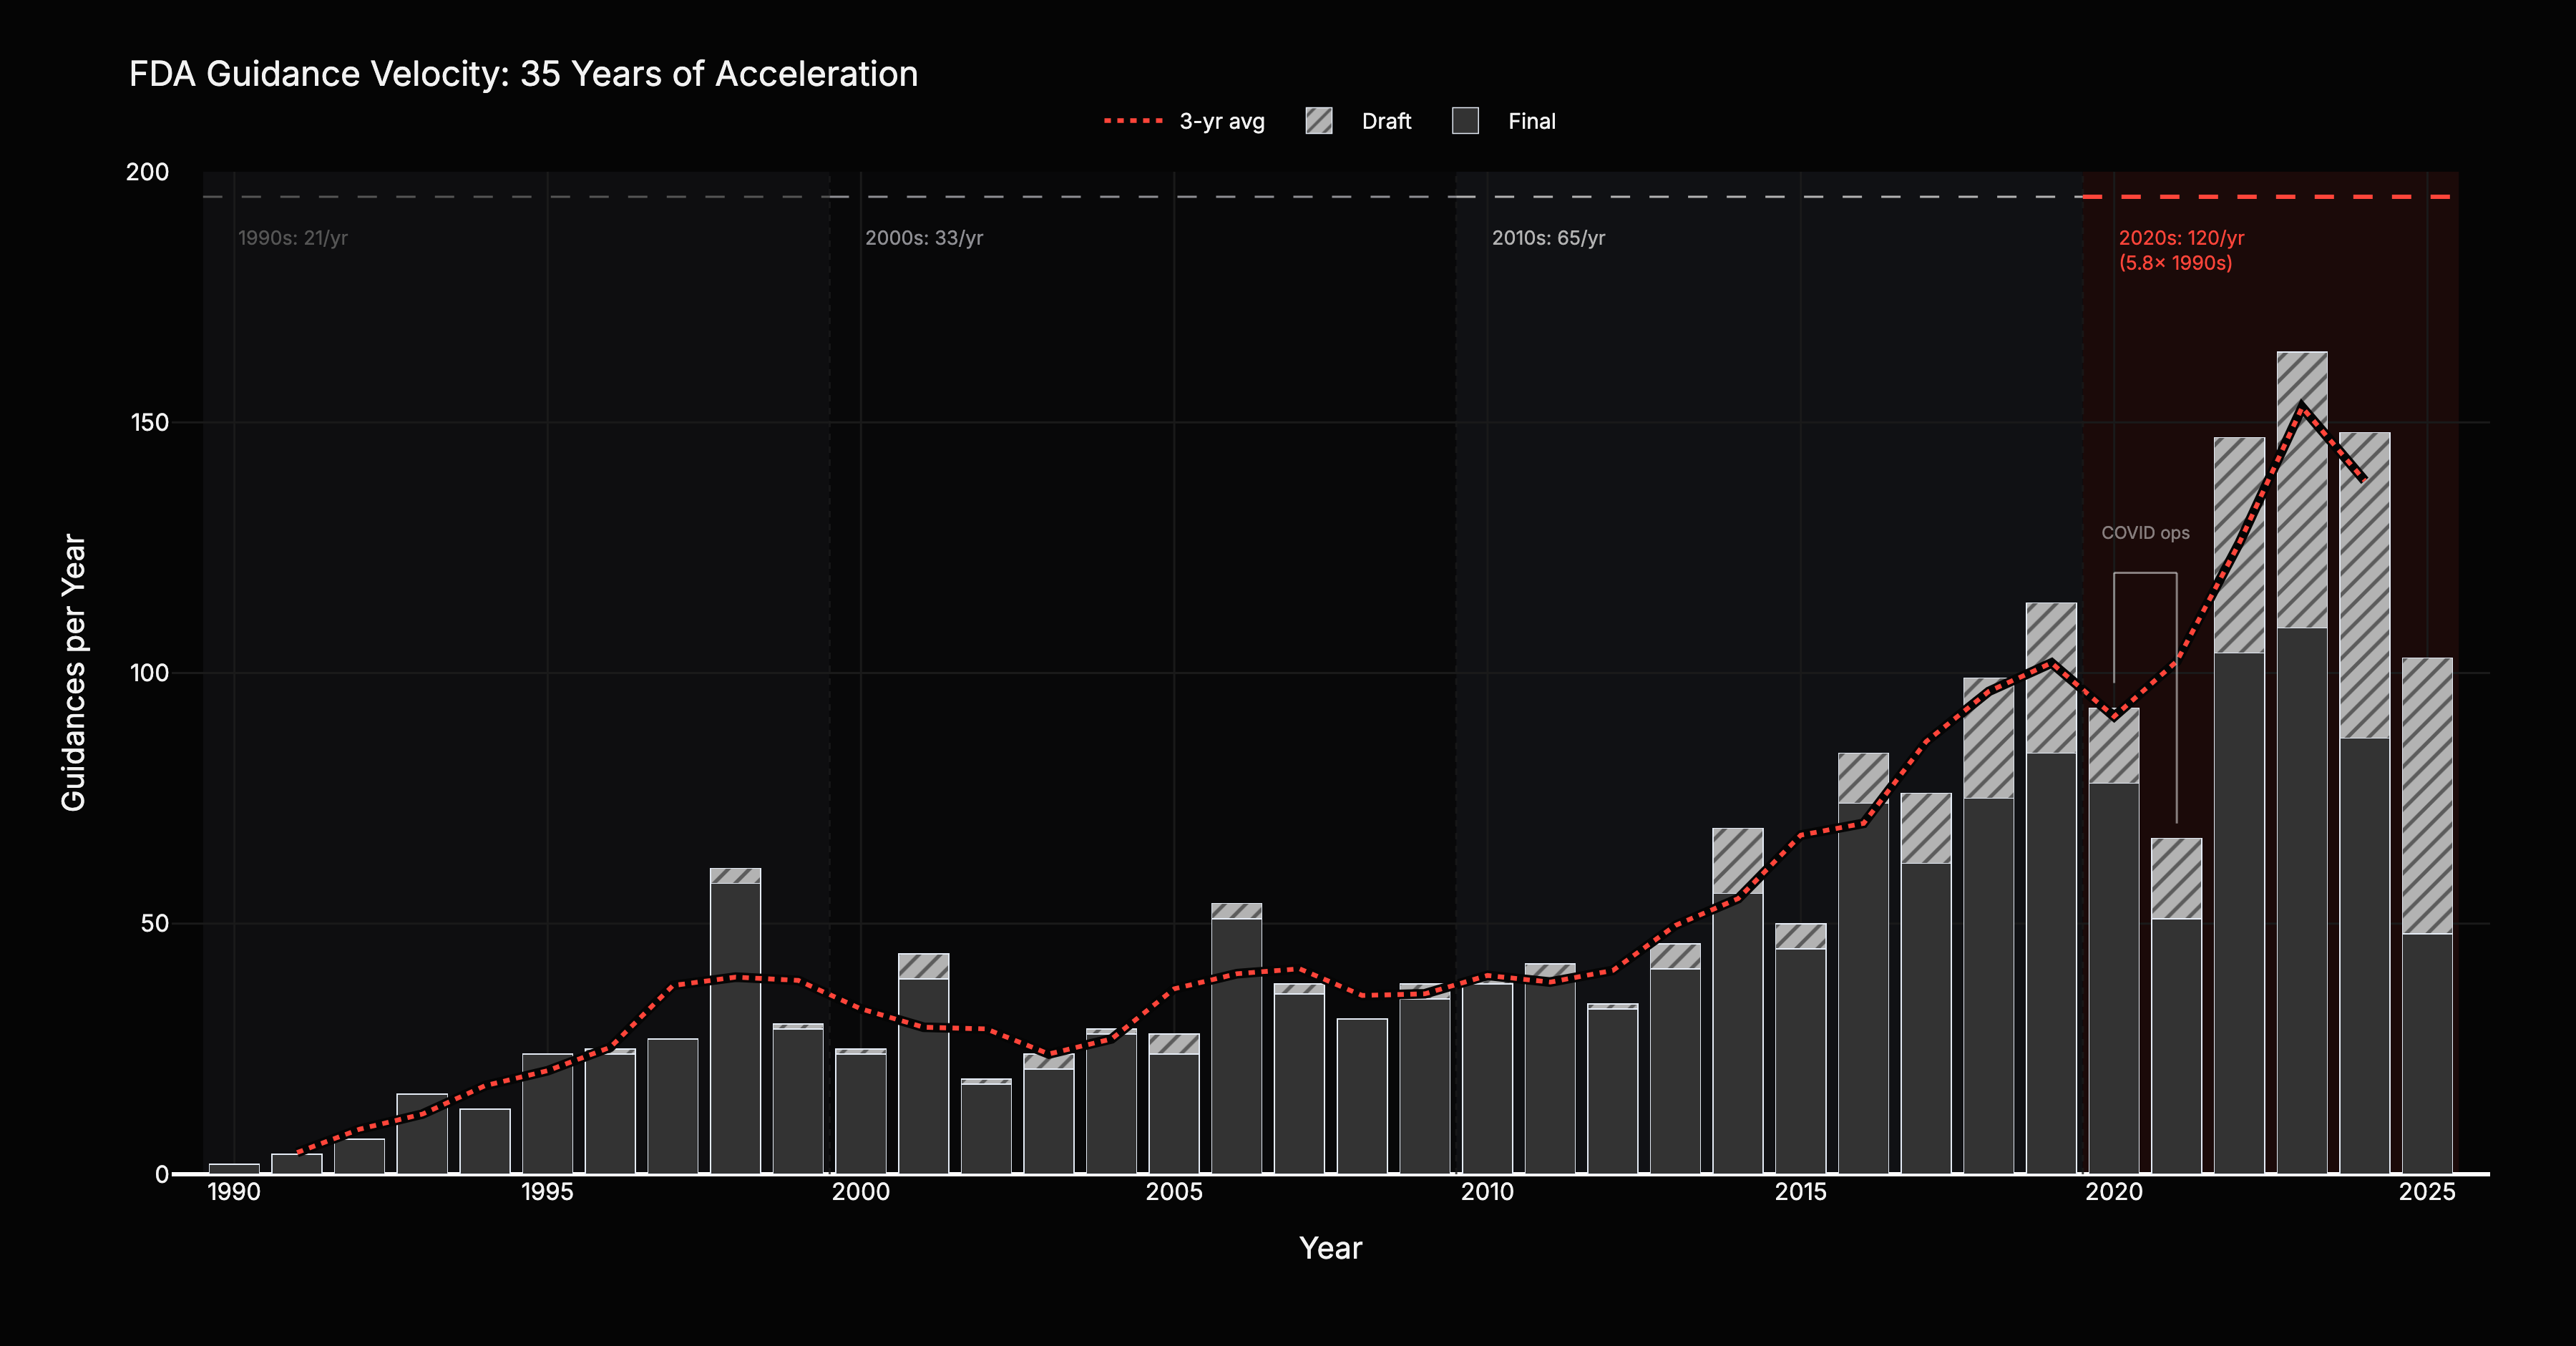The height and width of the screenshot is (1346, 2576).
Task: Toggle the Draft legend entry
Action: point(1385,121)
